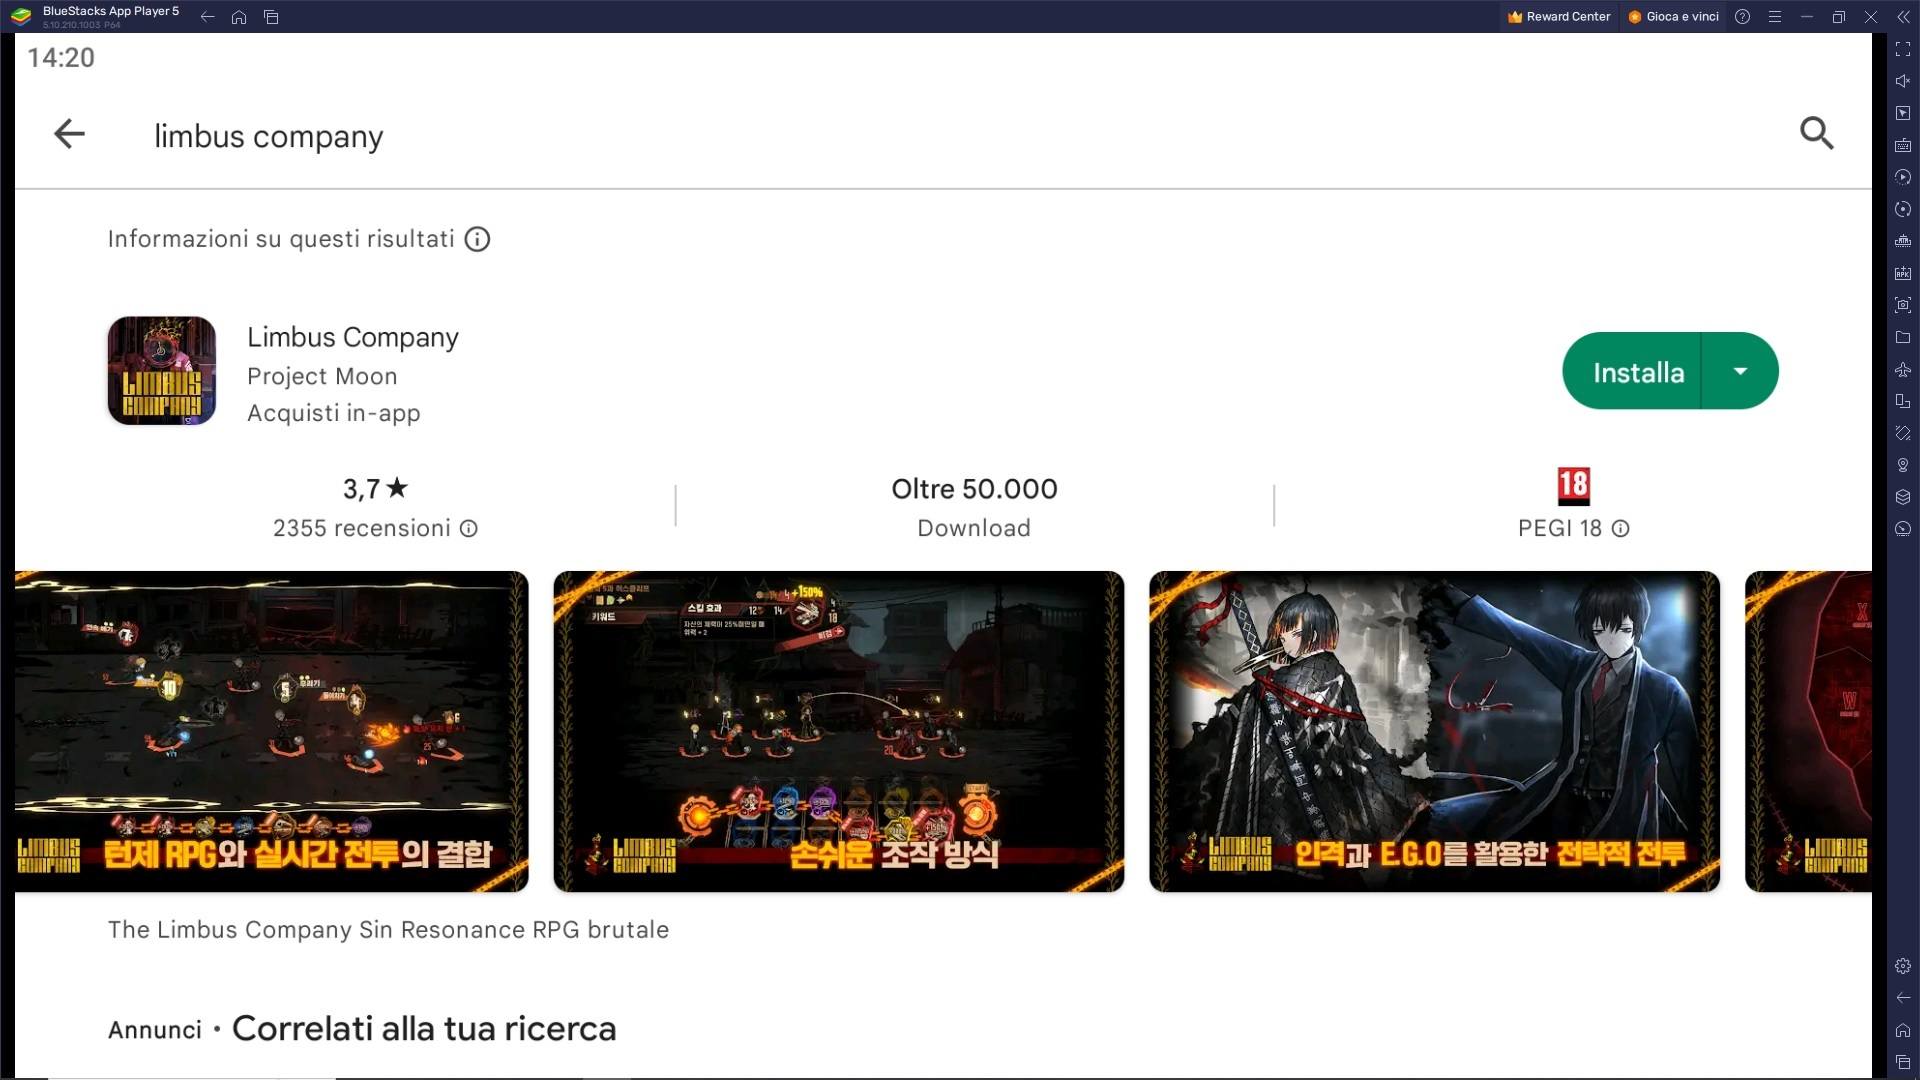This screenshot has height=1080, width=1920.
Task: Open media folder in the side toolbar
Action: pos(1902,337)
